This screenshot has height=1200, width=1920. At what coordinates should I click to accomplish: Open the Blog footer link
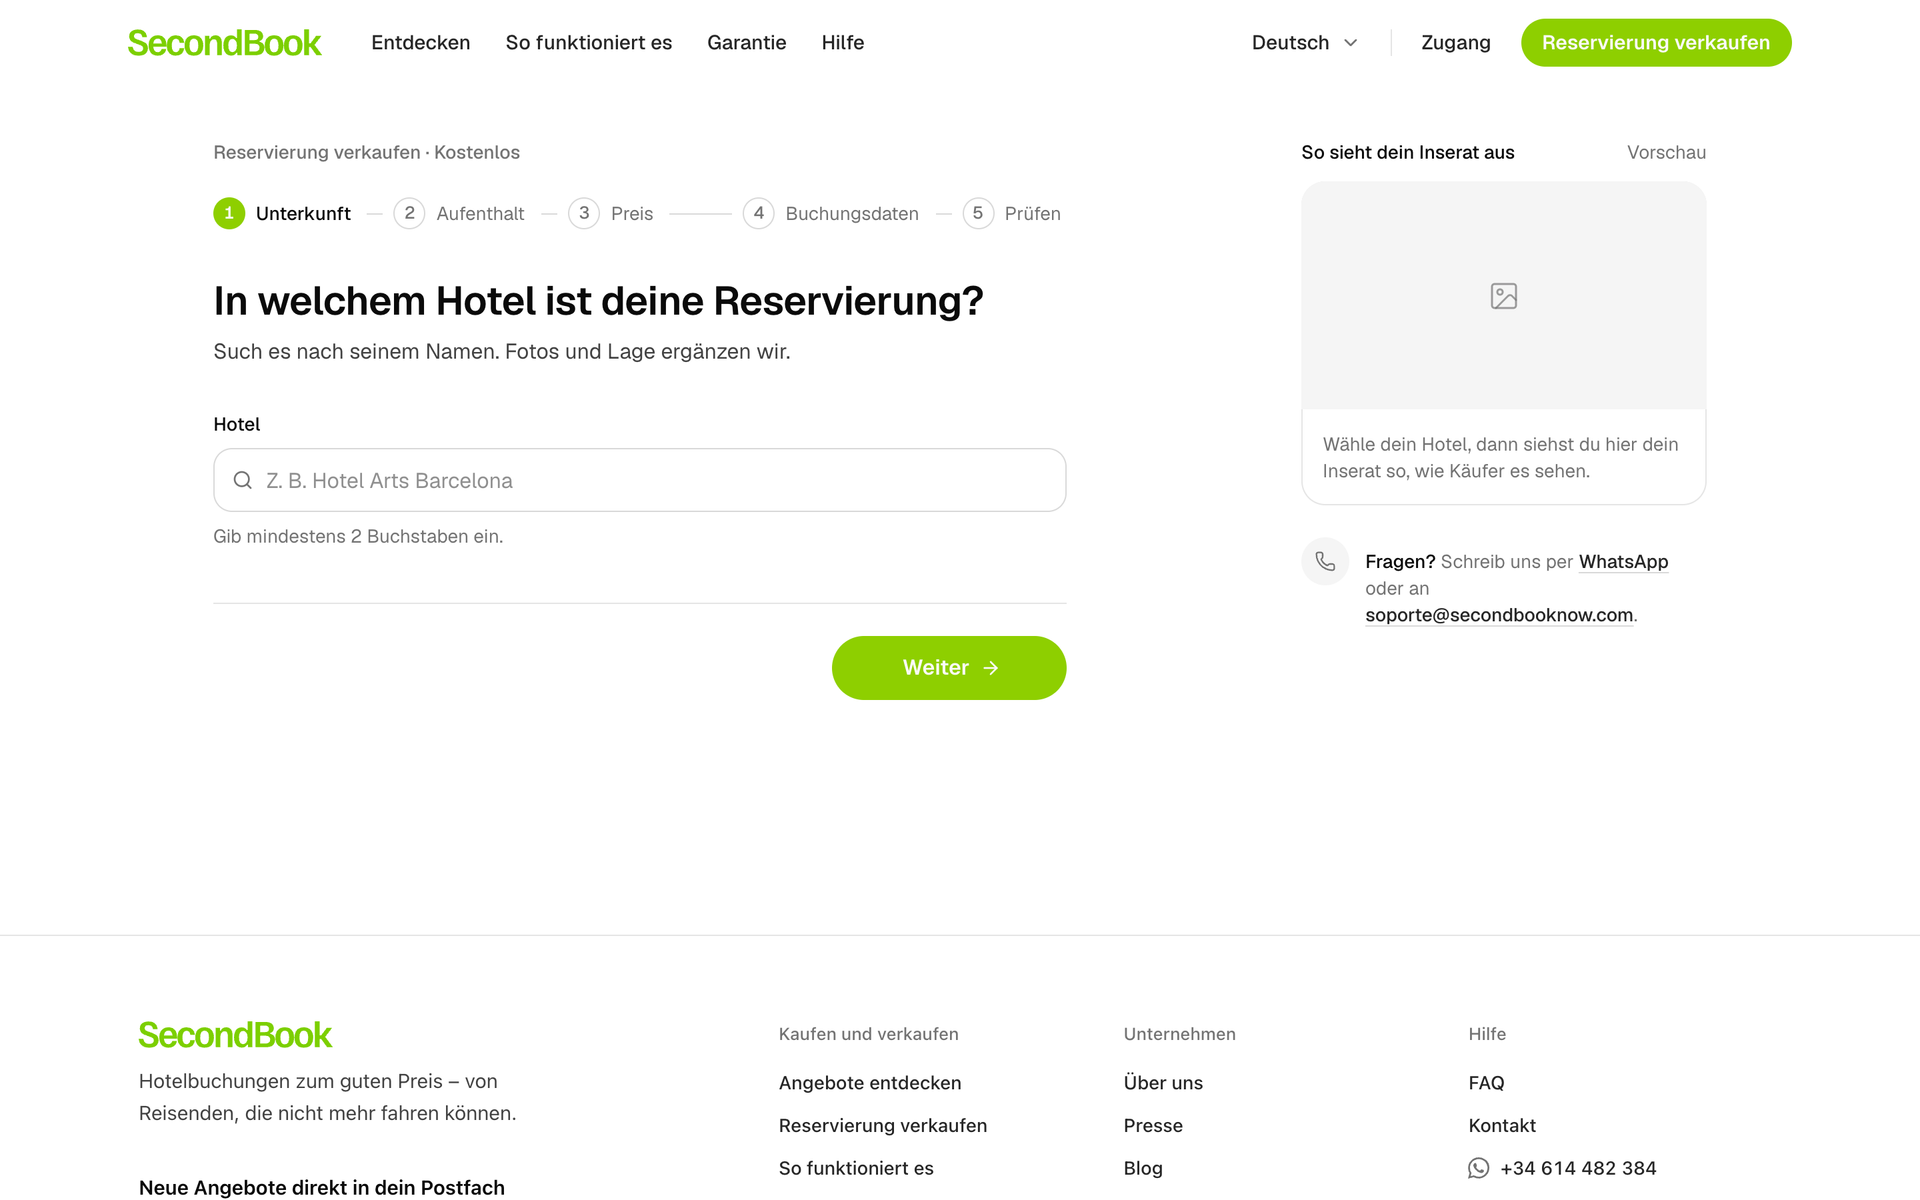point(1143,1168)
